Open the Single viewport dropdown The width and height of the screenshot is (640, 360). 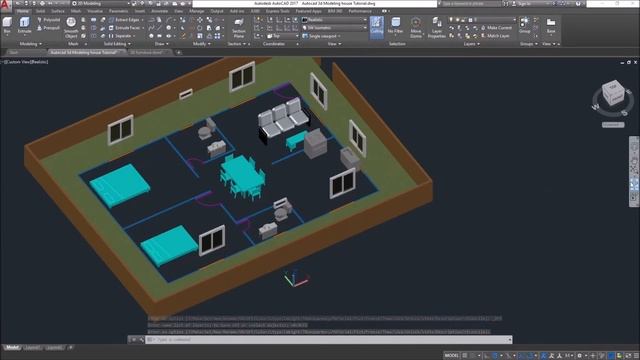coord(322,36)
